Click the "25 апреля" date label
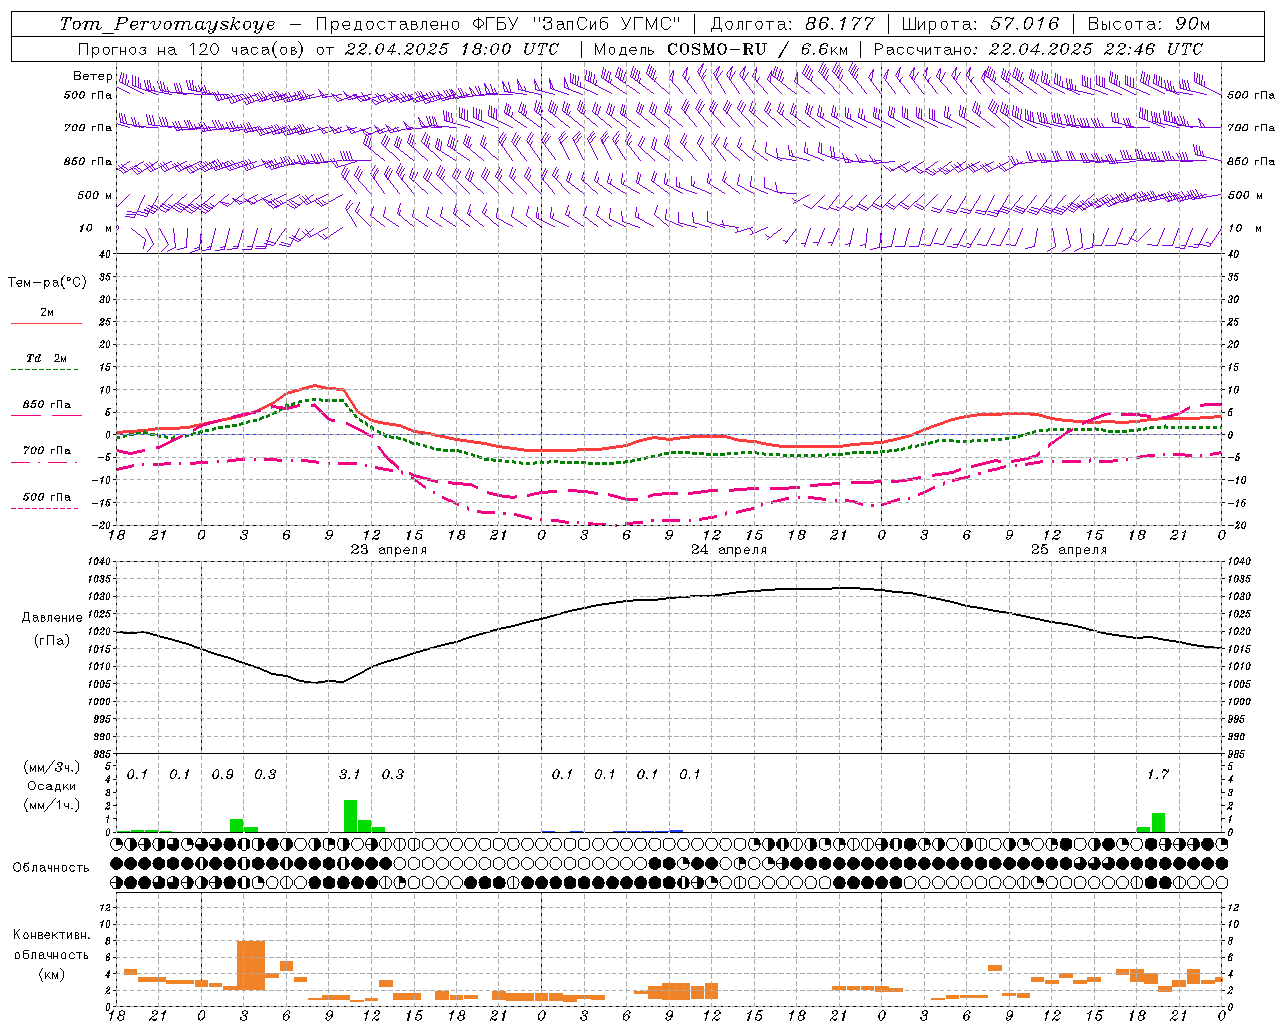The height and width of the screenshot is (1024, 1280). point(1069,550)
